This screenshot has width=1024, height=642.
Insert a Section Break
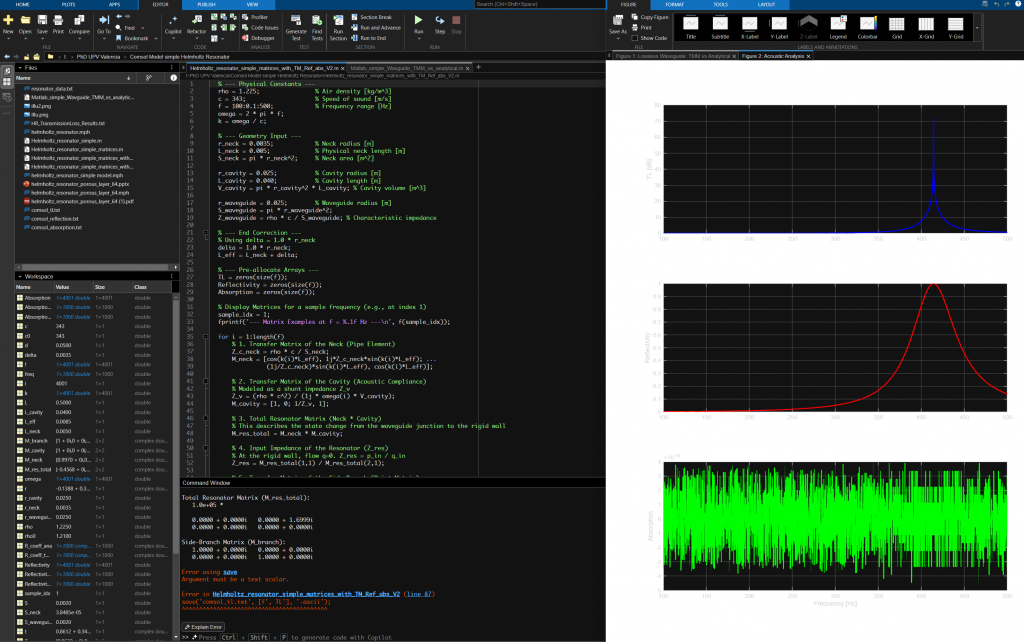[372, 17]
